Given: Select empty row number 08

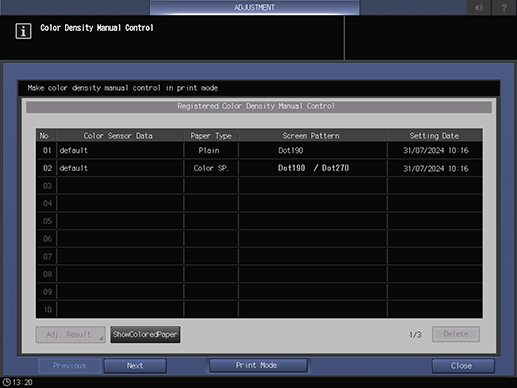Looking at the screenshot, I should pos(259,274).
